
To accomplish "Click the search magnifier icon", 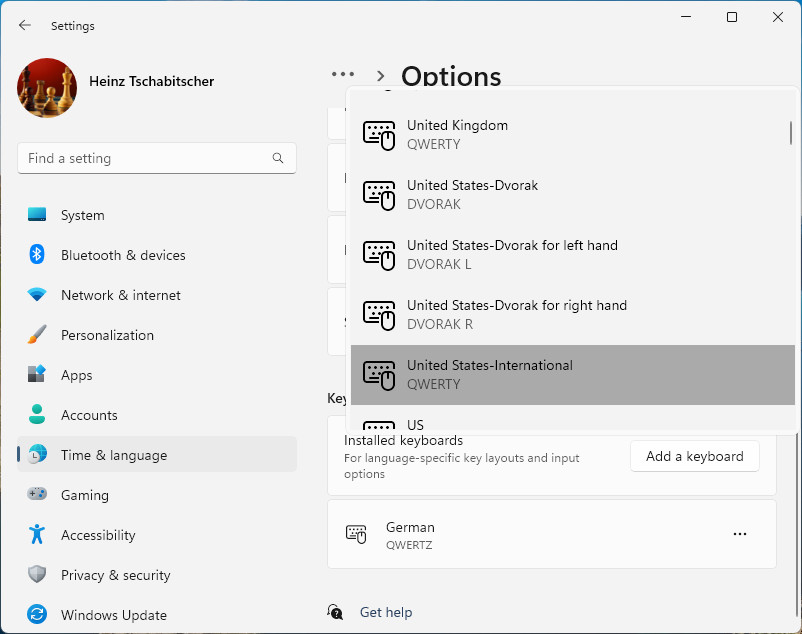I will point(278,158).
